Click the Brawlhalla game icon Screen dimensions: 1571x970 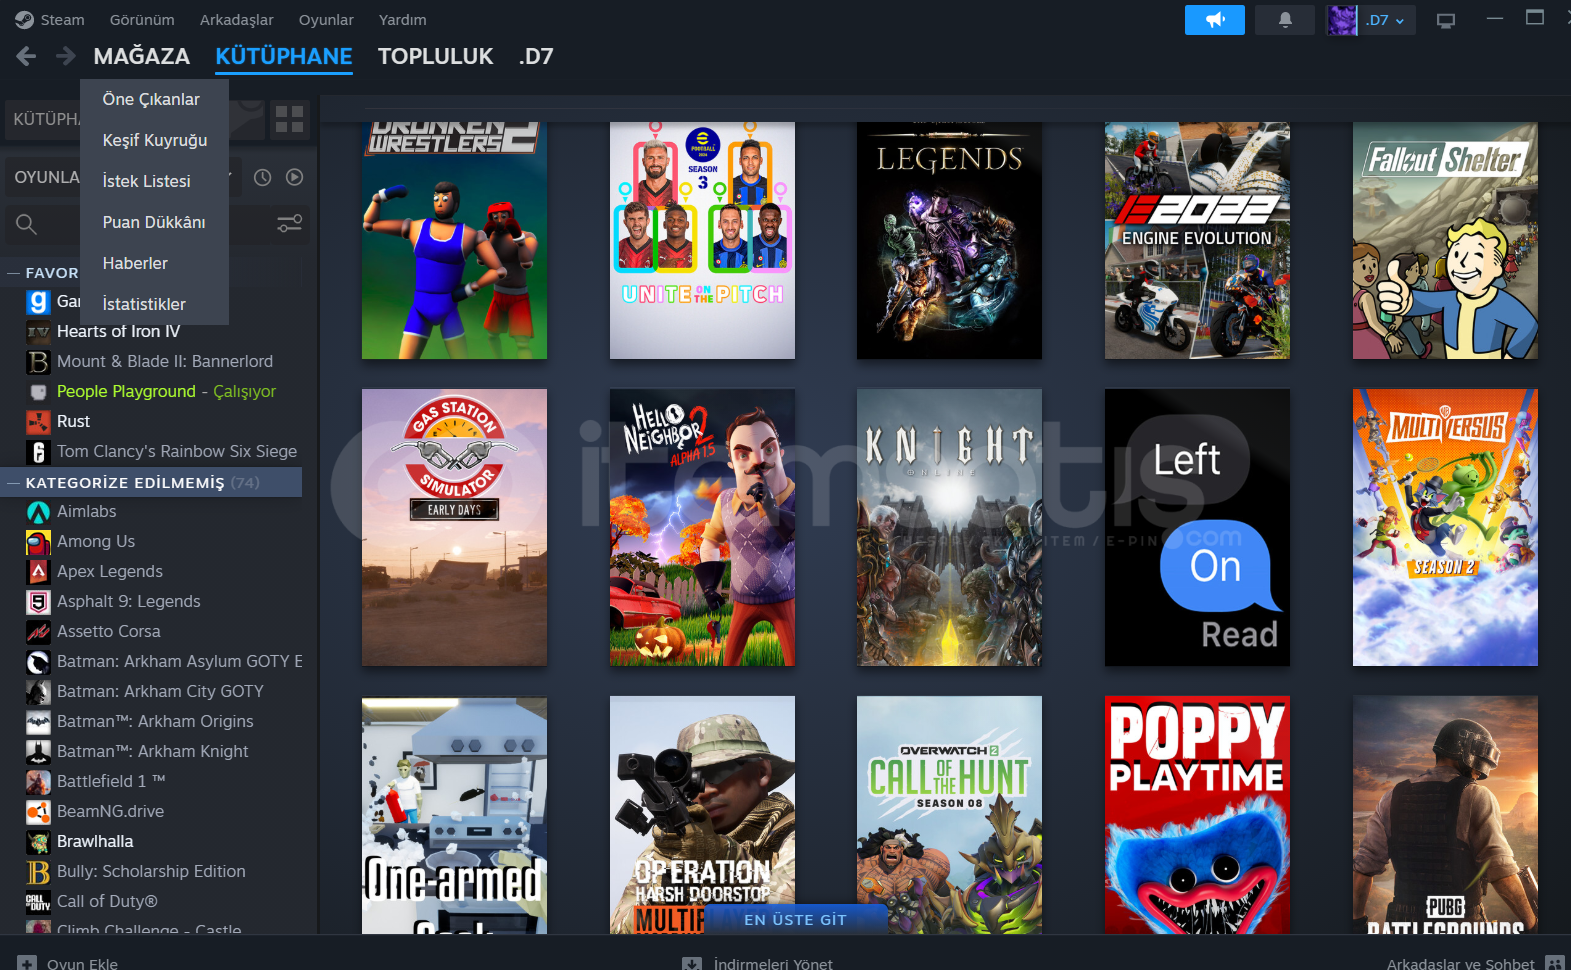tap(38, 841)
